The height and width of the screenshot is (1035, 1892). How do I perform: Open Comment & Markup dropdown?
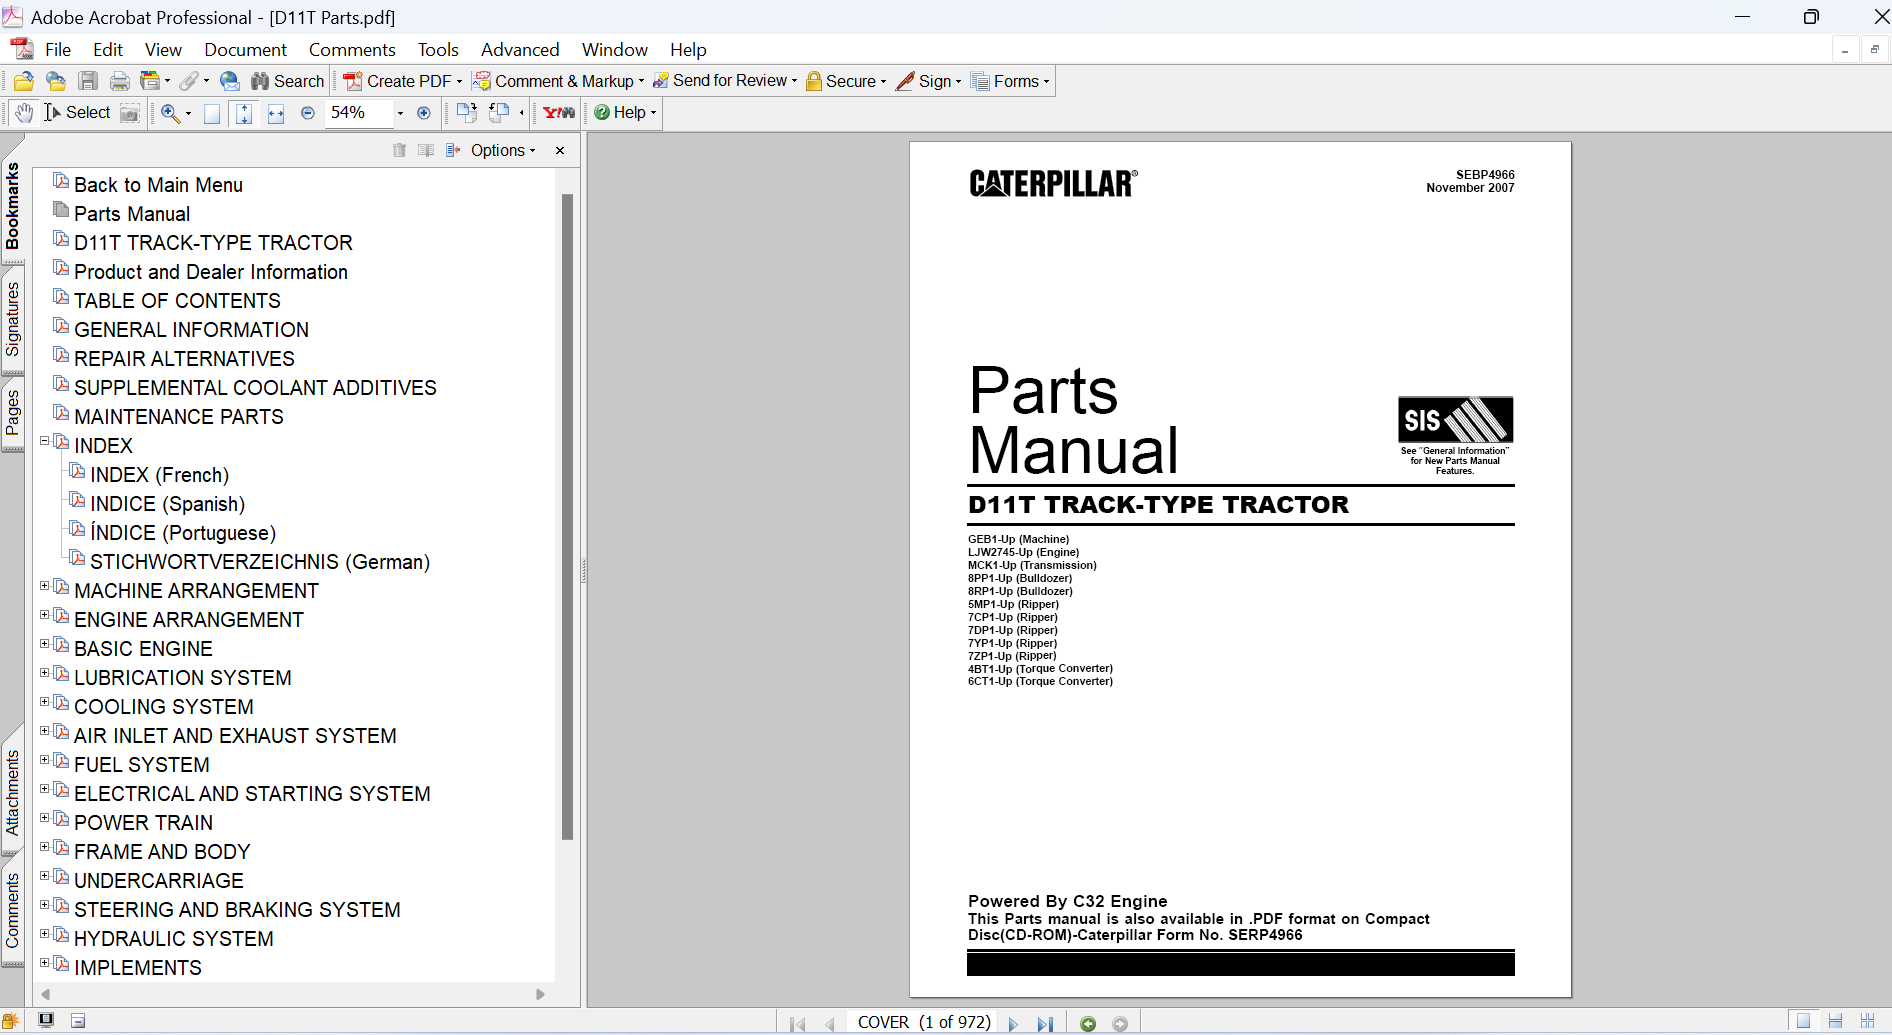(x=558, y=81)
